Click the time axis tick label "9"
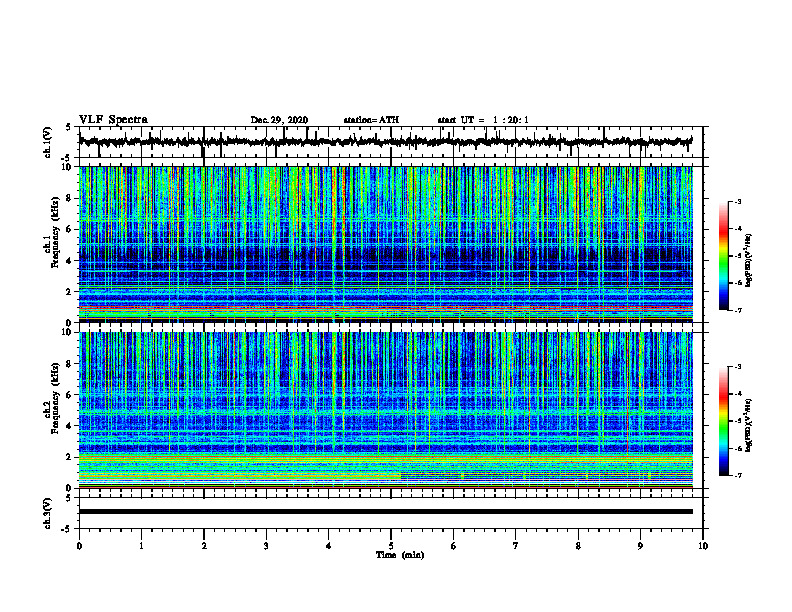The height and width of the screenshot is (612, 792). [x=640, y=546]
